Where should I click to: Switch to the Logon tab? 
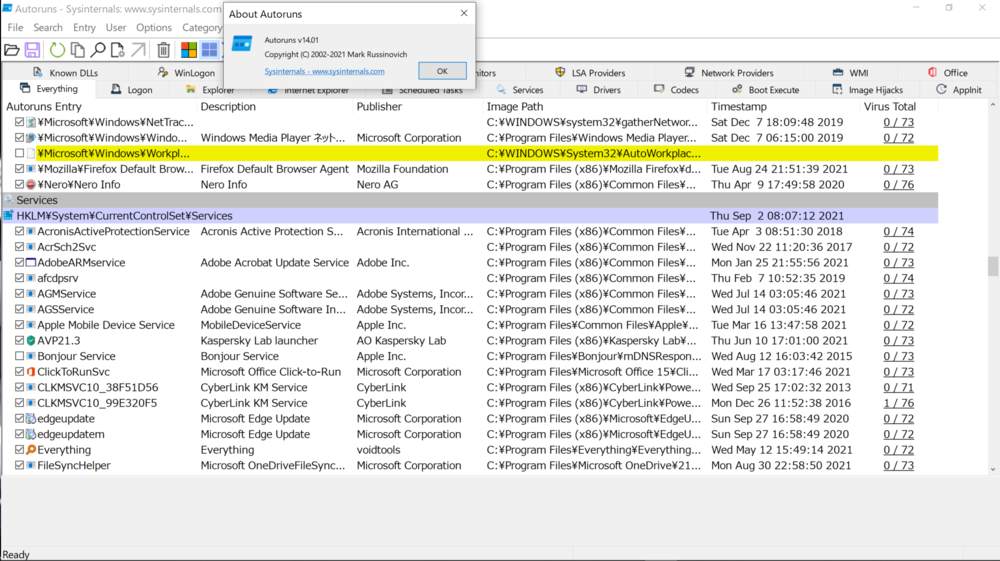point(132,90)
